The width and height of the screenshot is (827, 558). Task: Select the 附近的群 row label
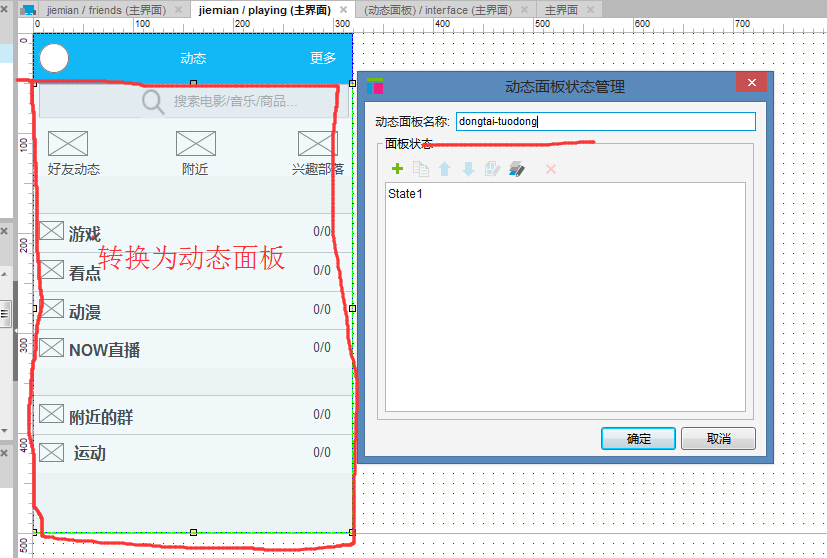tap(101, 417)
